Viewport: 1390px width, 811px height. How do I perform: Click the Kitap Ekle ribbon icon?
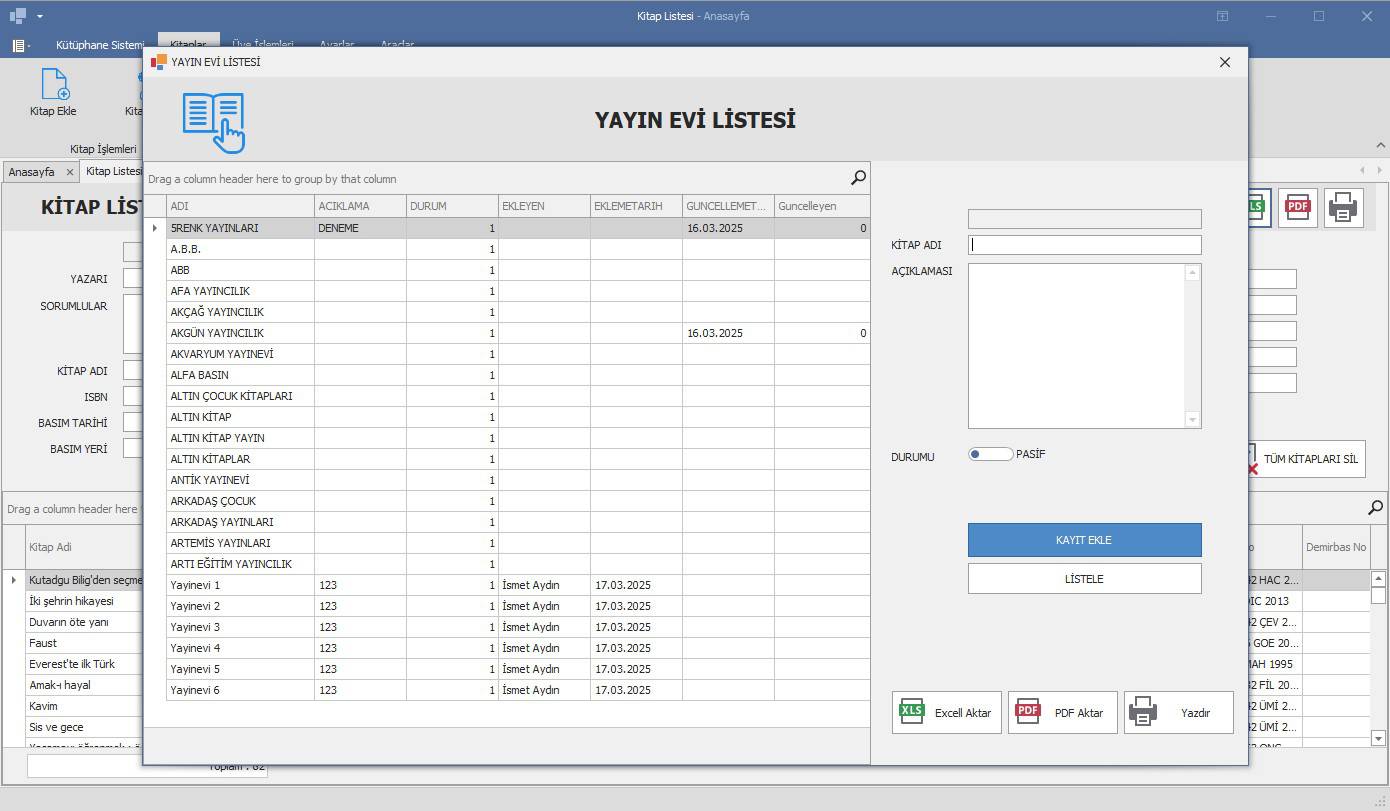coord(53,92)
